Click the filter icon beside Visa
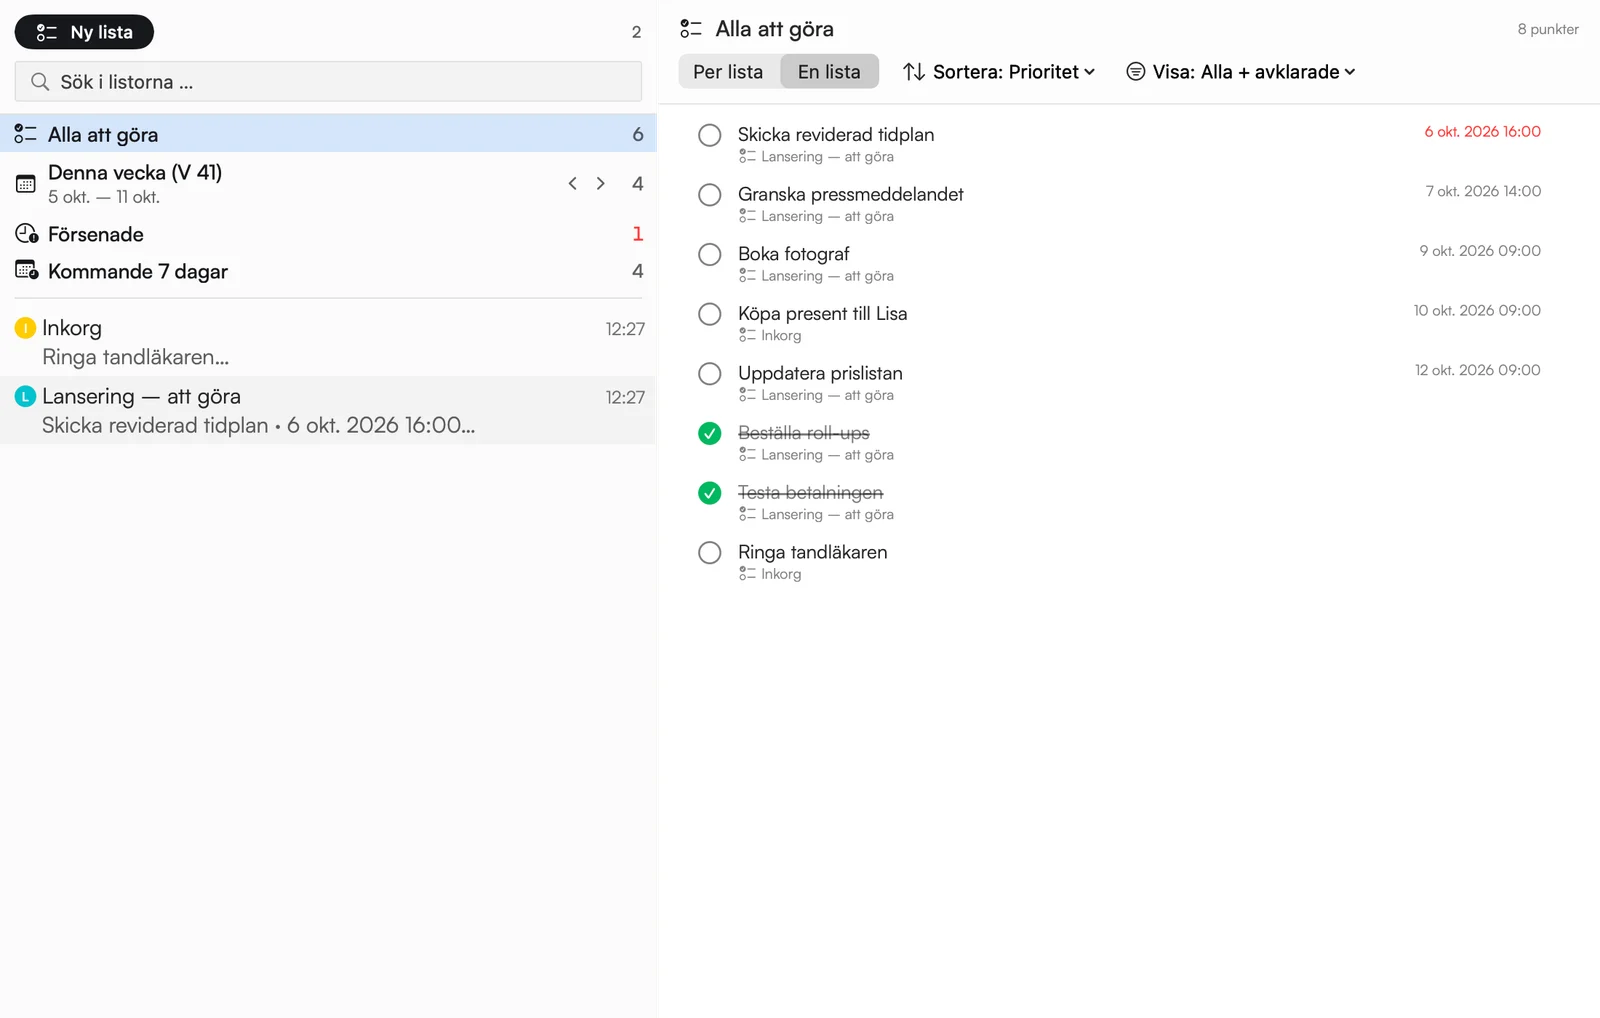 click(x=1136, y=72)
